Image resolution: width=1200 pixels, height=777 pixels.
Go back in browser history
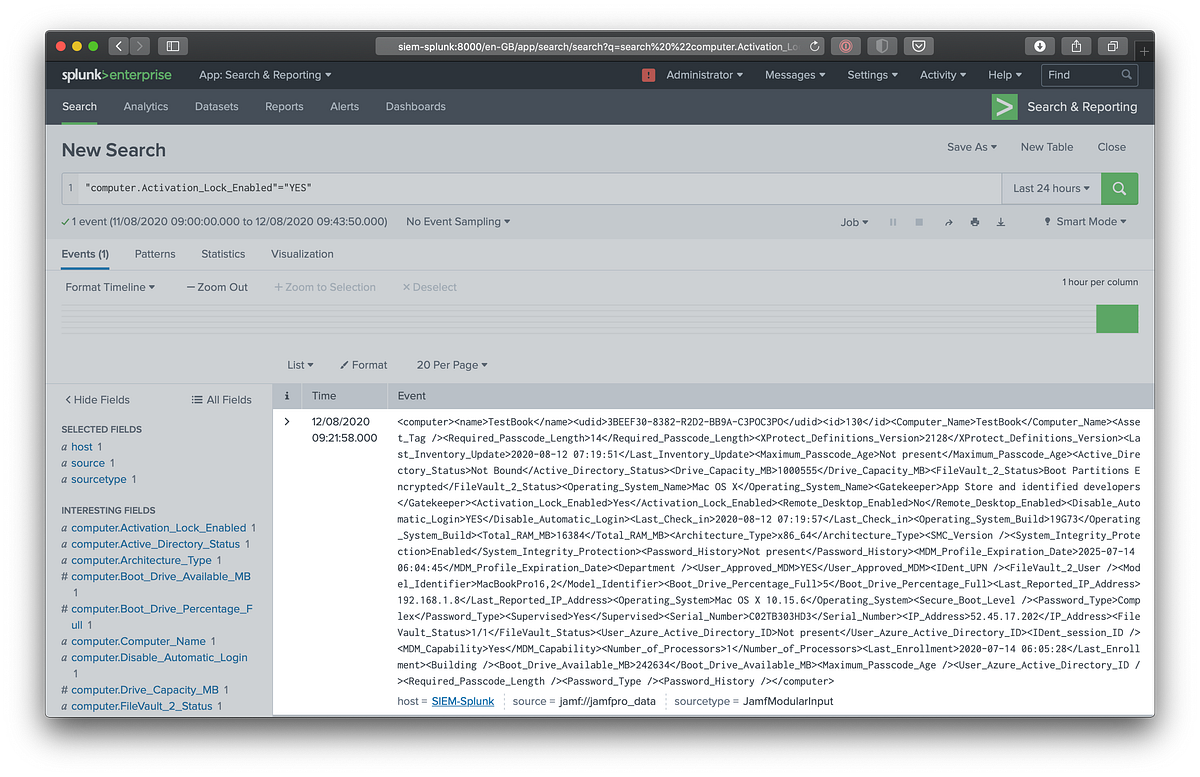tap(119, 46)
